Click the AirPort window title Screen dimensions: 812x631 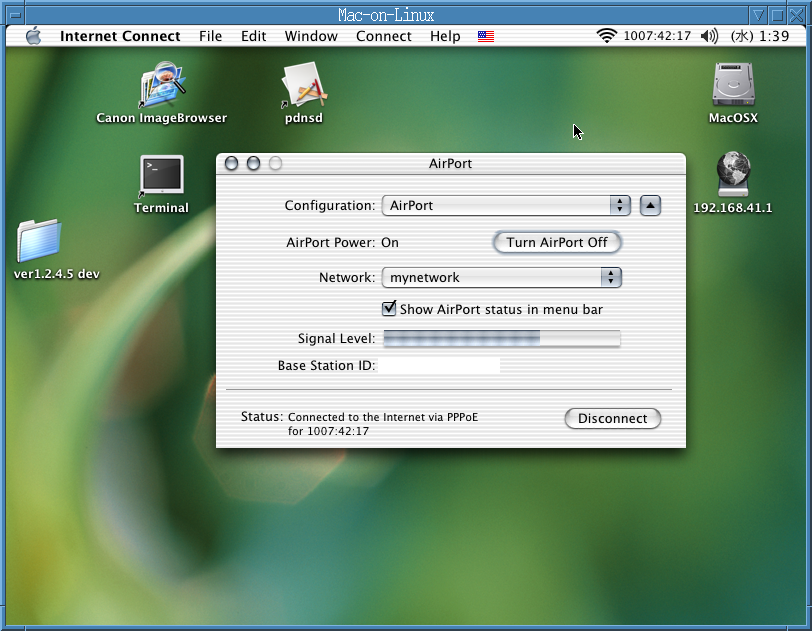pyautogui.click(x=450, y=164)
